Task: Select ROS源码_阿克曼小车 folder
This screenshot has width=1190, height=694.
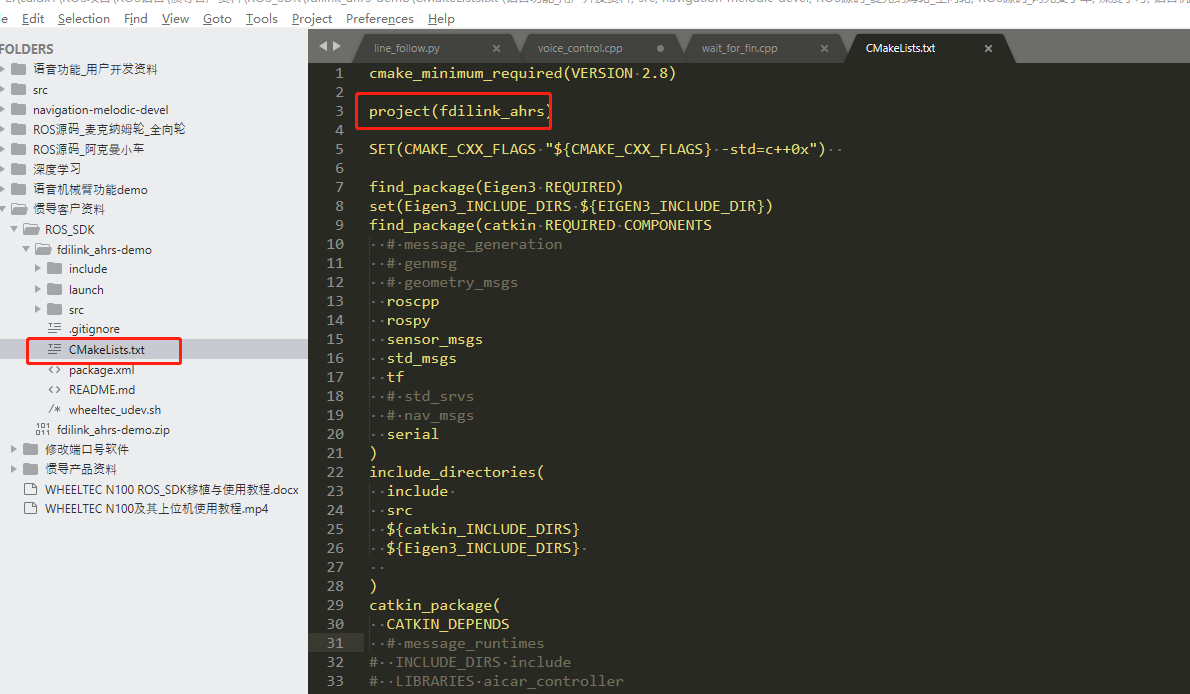Action: click(x=88, y=149)
